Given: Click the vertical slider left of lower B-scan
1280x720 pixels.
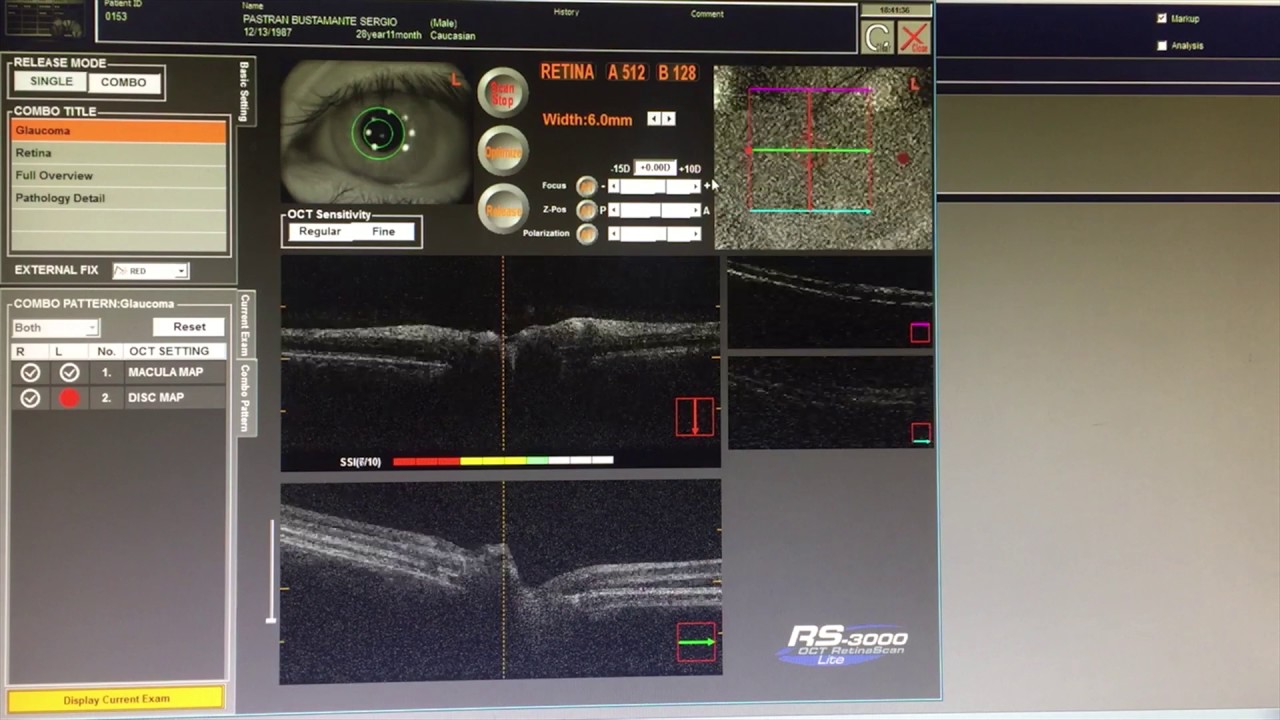Looking at the screenshot, I should 270,570.
